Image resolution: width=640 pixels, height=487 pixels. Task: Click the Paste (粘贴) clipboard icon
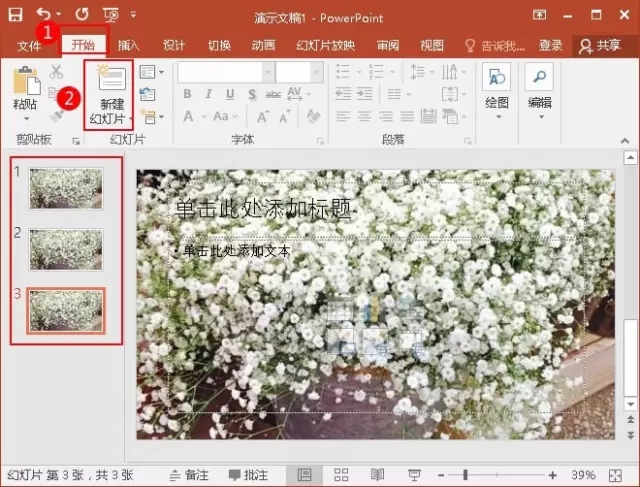25,84
